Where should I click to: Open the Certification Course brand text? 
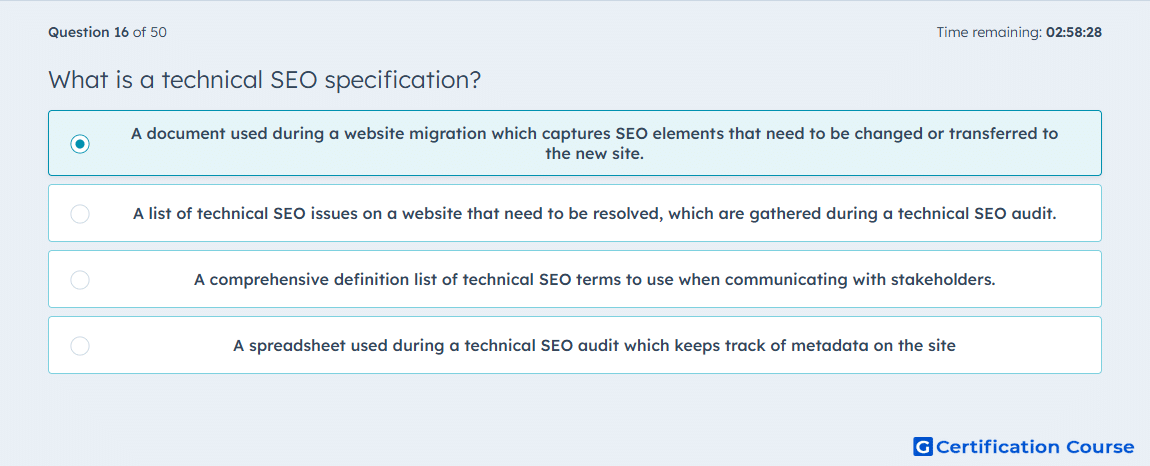tap(1036, 447)
